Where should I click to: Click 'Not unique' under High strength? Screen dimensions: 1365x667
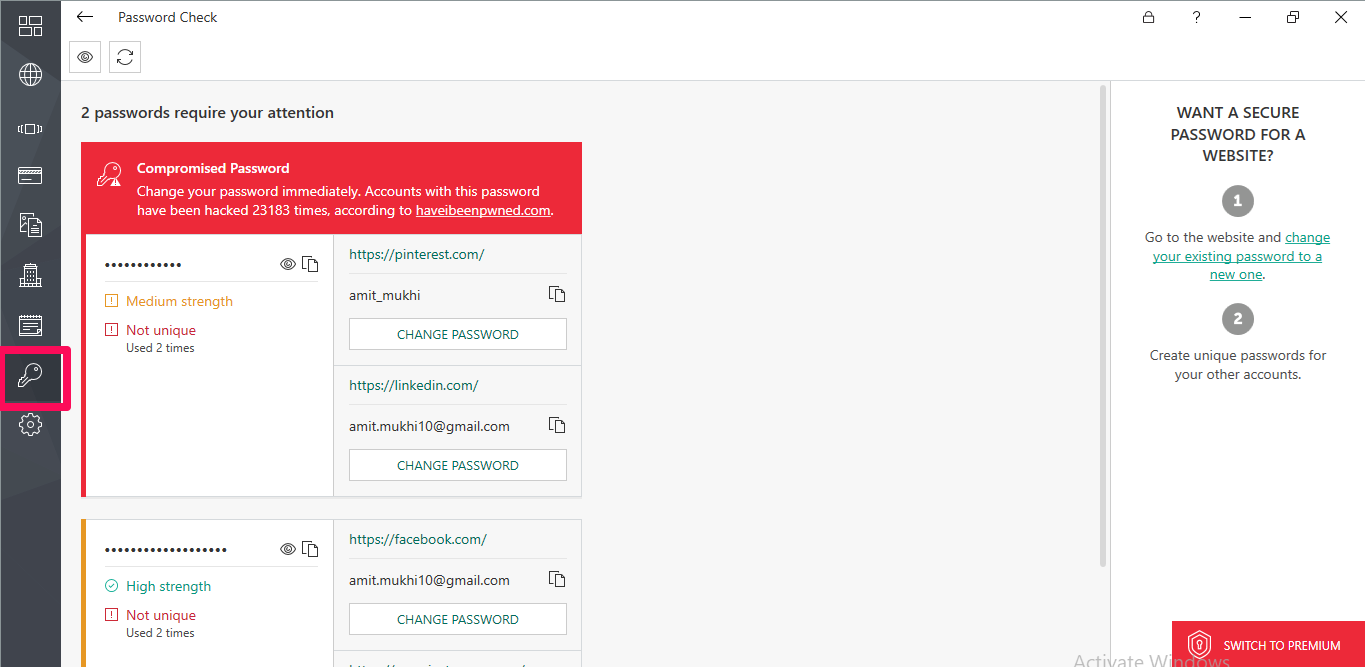(x=161, y=615)
